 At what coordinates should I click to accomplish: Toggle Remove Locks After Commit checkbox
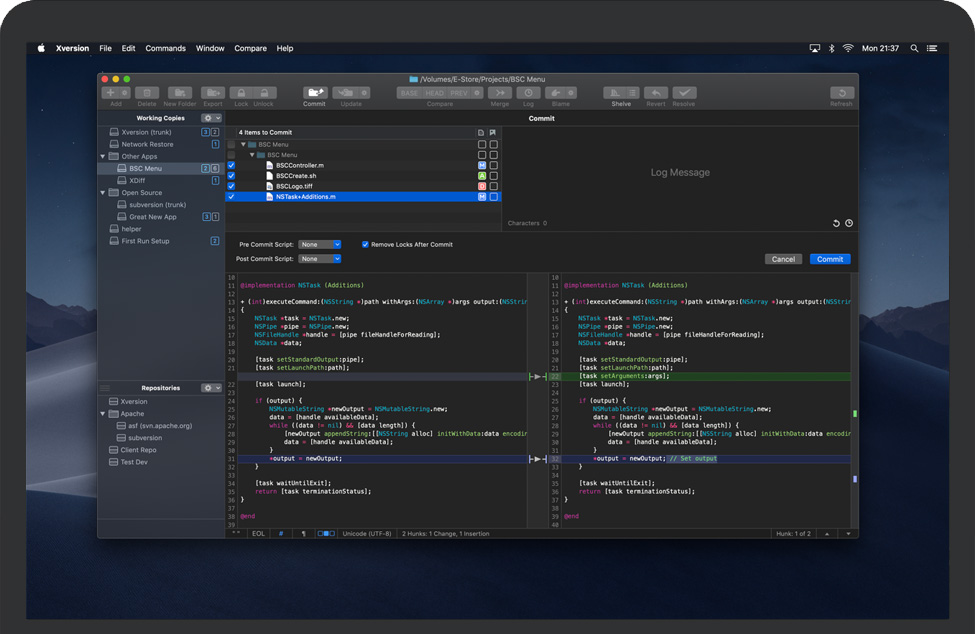365,244
